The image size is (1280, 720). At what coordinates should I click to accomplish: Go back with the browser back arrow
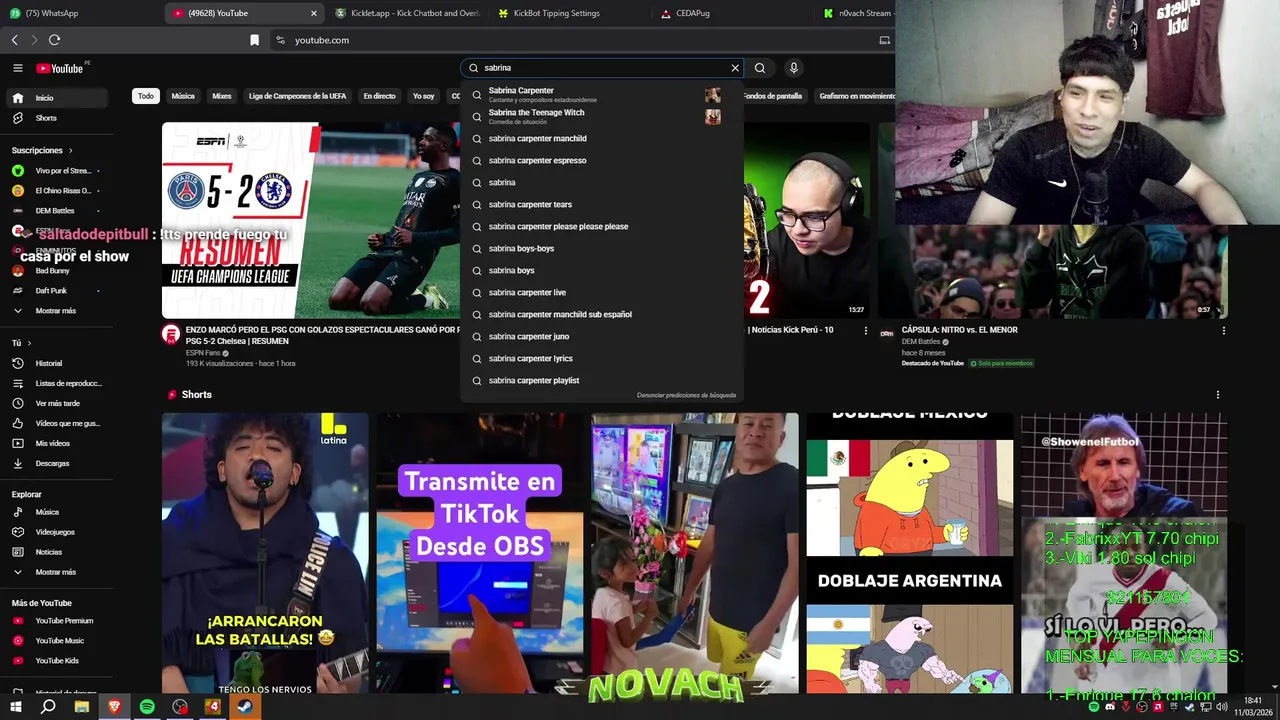click(15, 40)
